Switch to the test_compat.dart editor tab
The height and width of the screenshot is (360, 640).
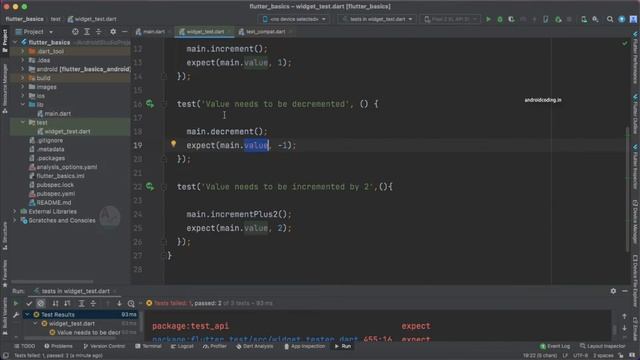pos(265,31)
